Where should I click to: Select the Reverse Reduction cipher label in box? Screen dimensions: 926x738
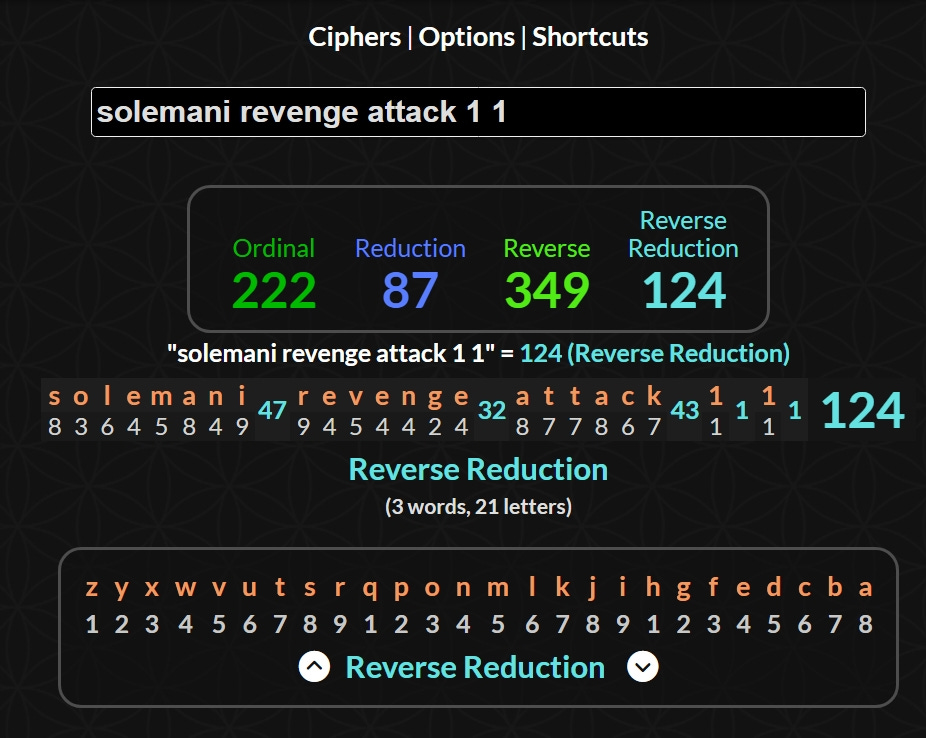[683, 234]
